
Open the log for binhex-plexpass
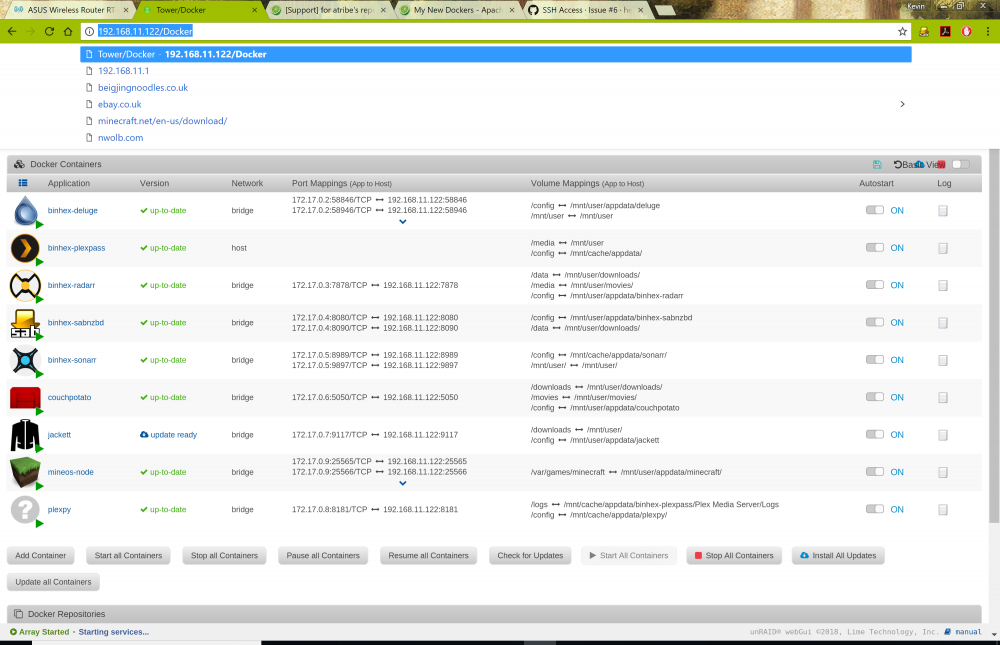click(943, 248)
